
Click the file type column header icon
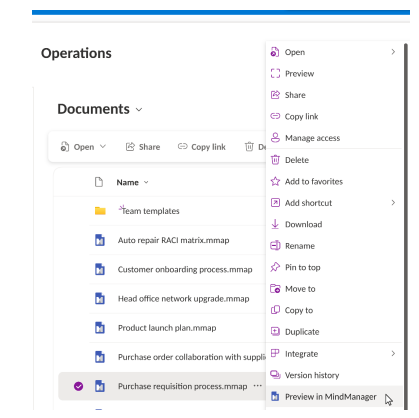click(99, 182)
